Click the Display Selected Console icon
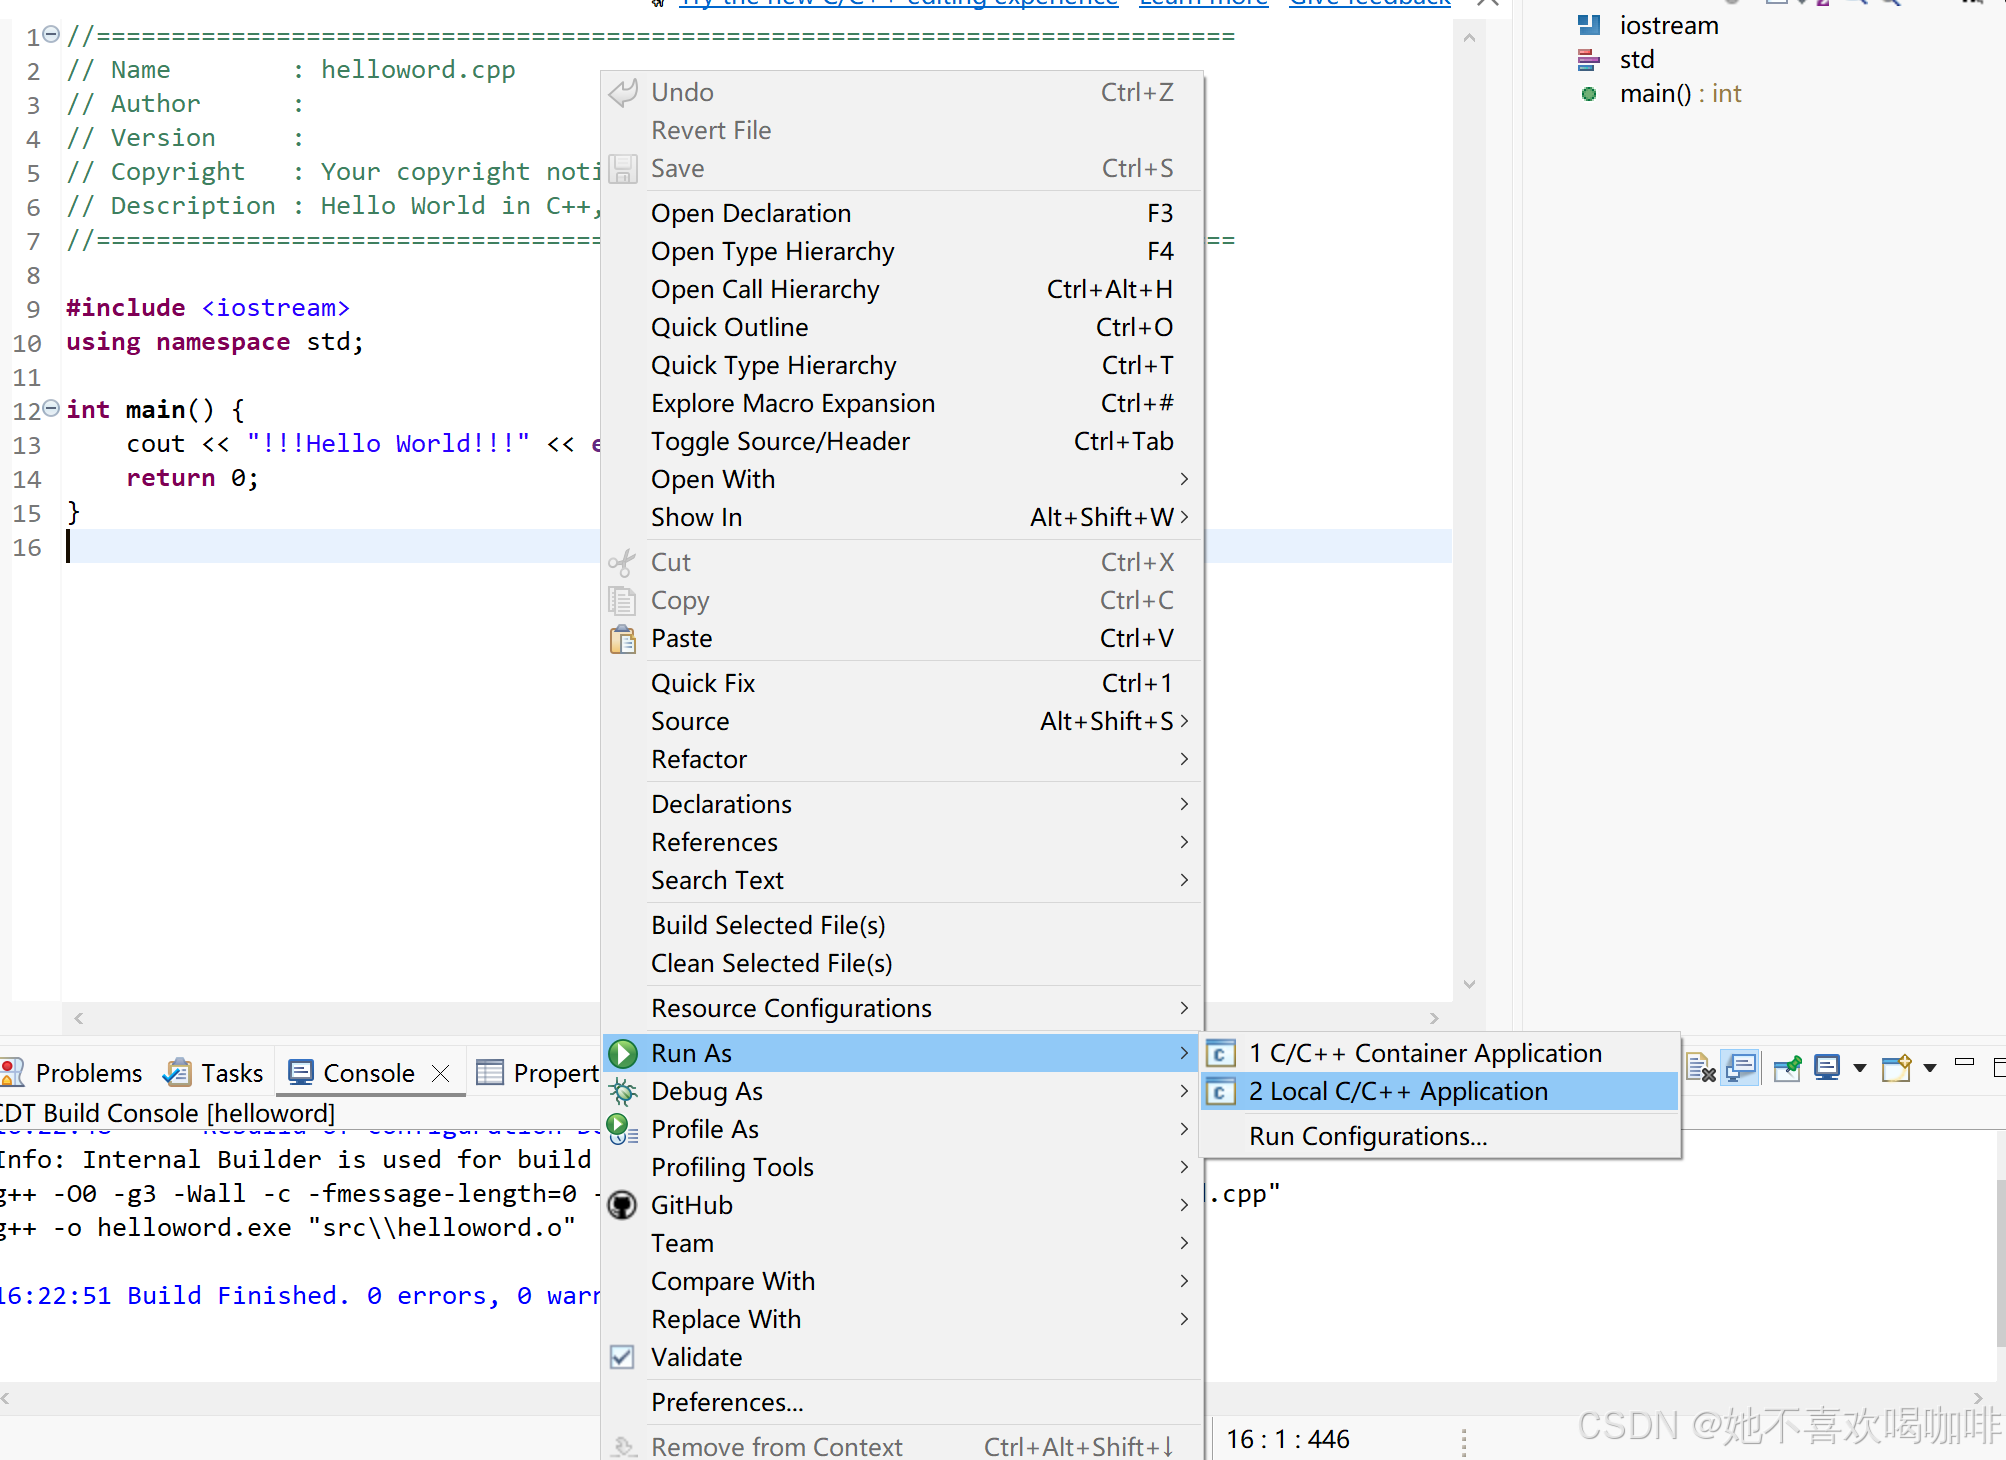 tap(1827, 1069)
